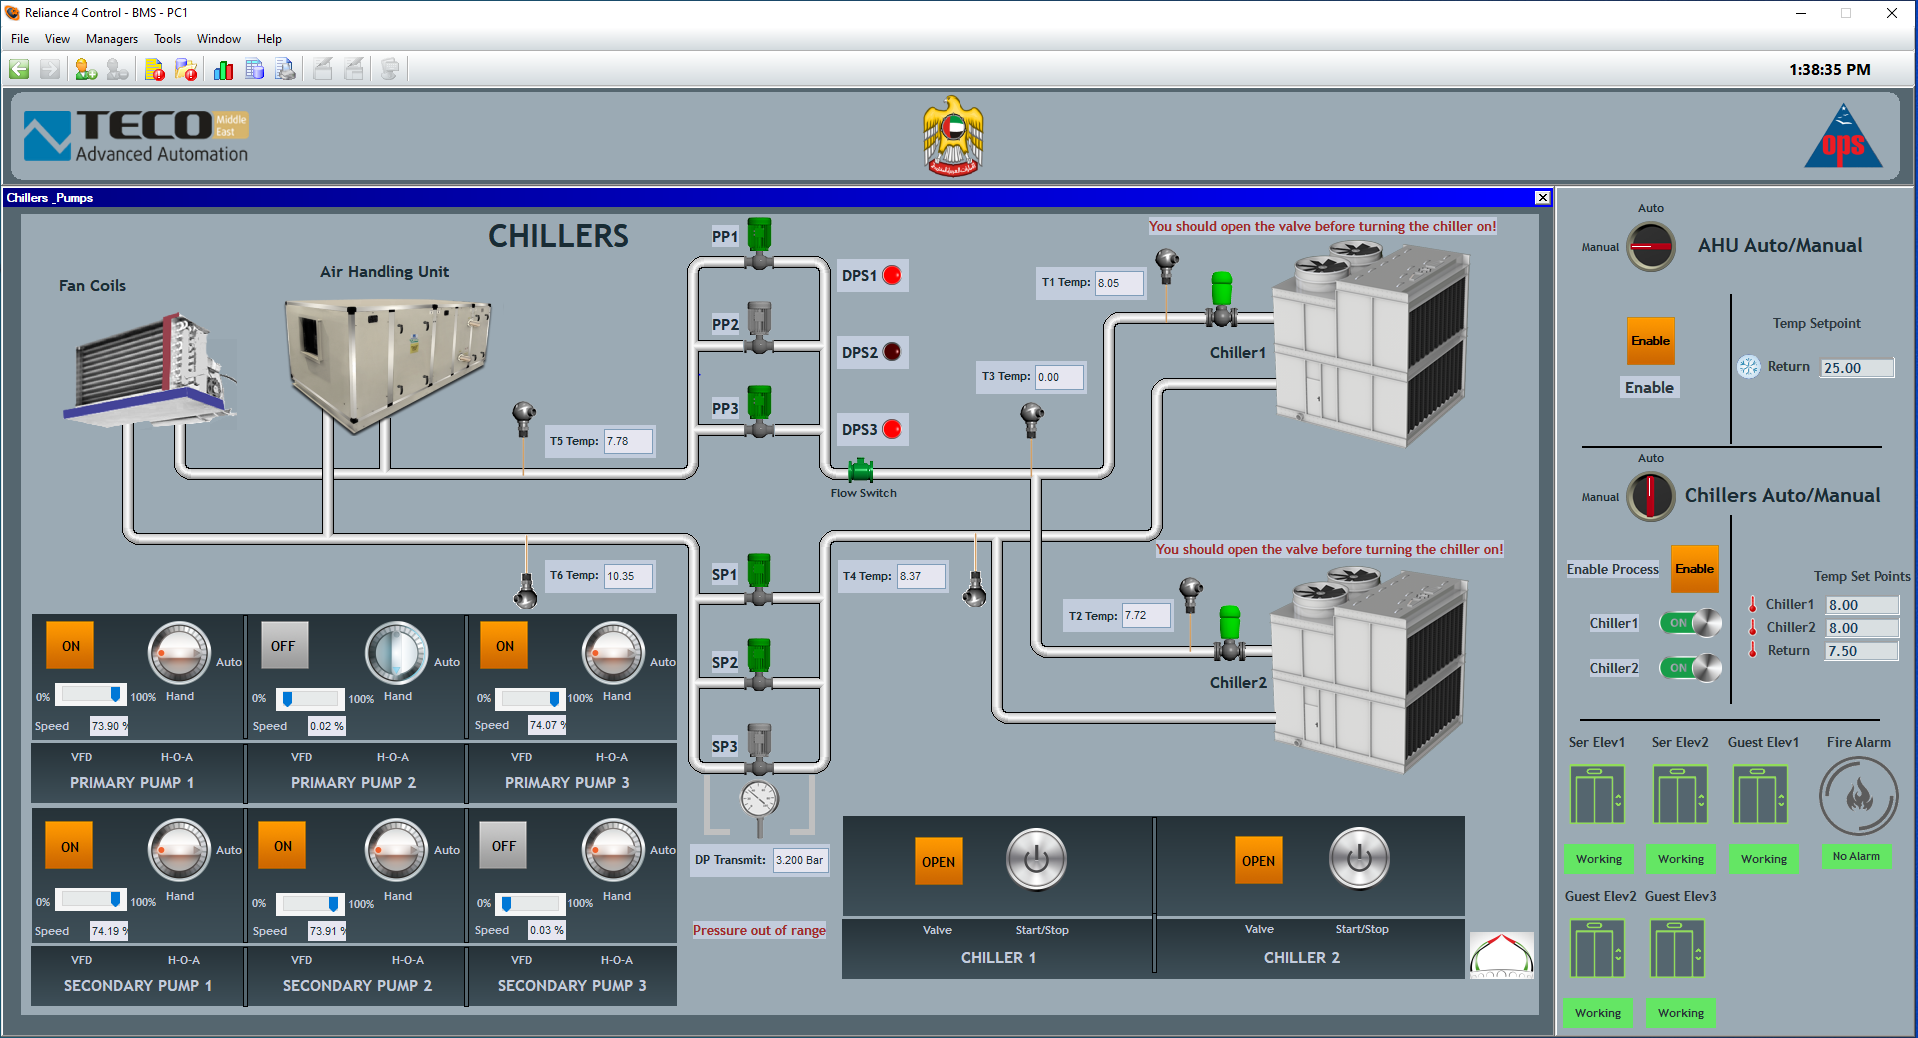Toggle the Chiller1 ON switch
The height and width of the screenshot is (1038, 1918).
pos(1690,623)
